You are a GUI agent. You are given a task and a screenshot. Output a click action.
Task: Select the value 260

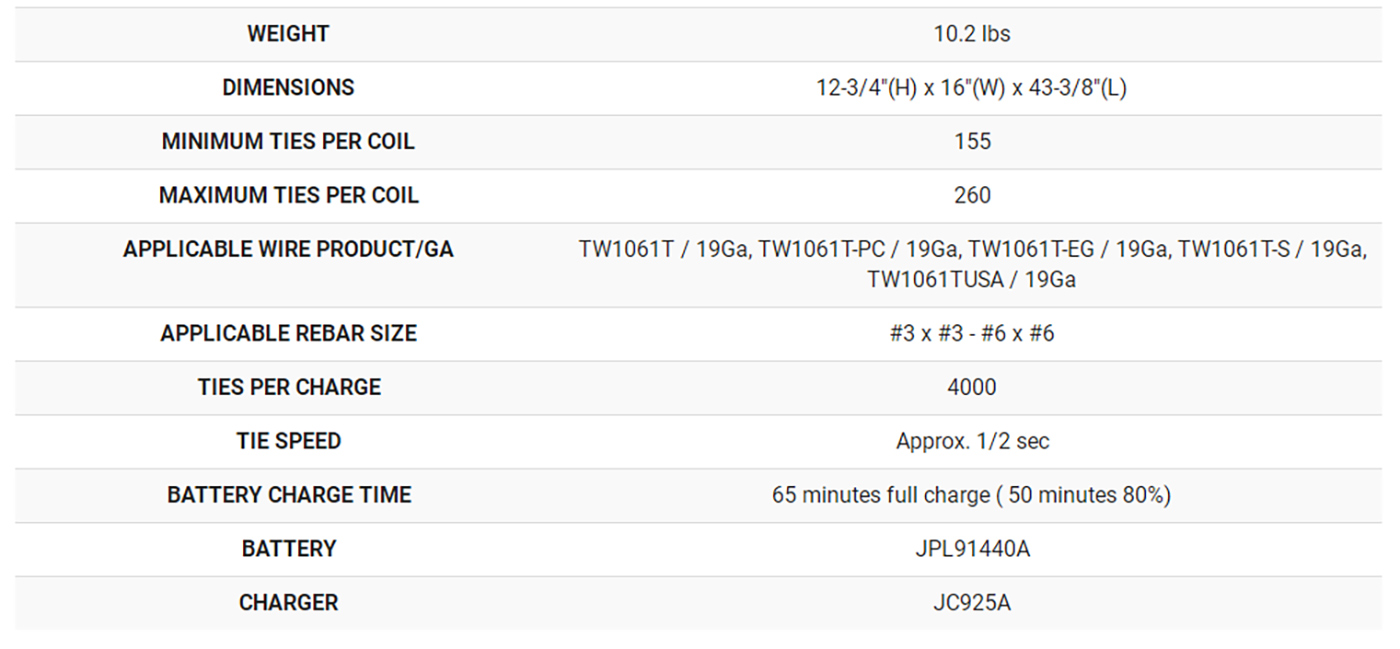coord(972,196)
